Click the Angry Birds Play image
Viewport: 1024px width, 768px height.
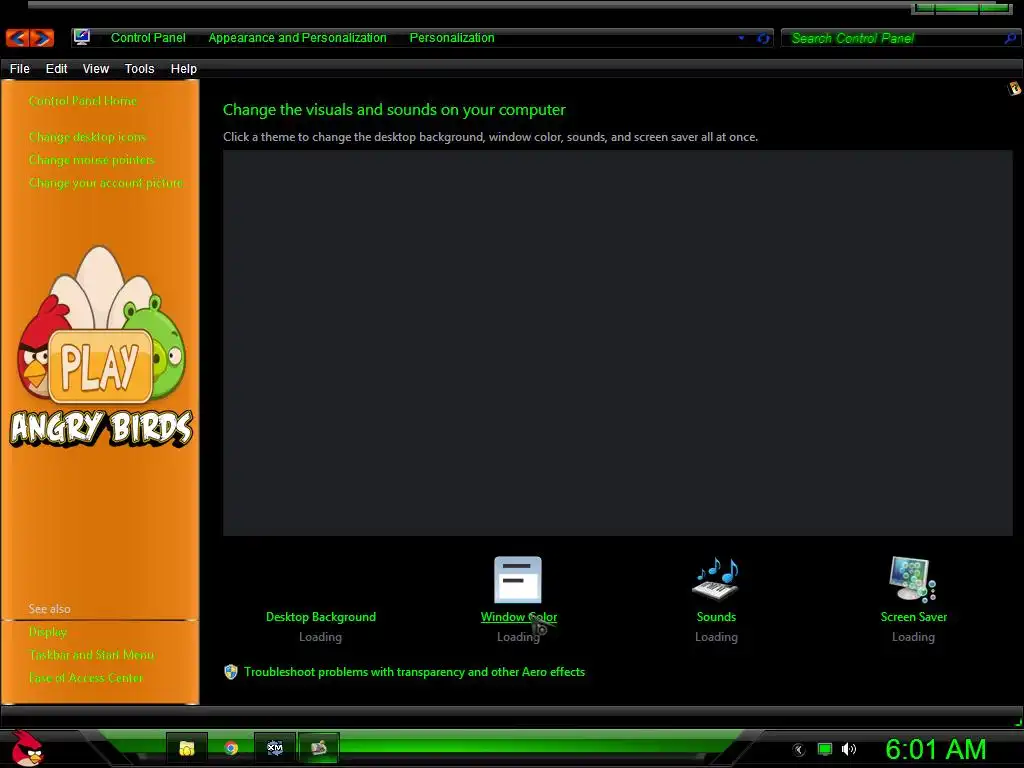(101, 347)
